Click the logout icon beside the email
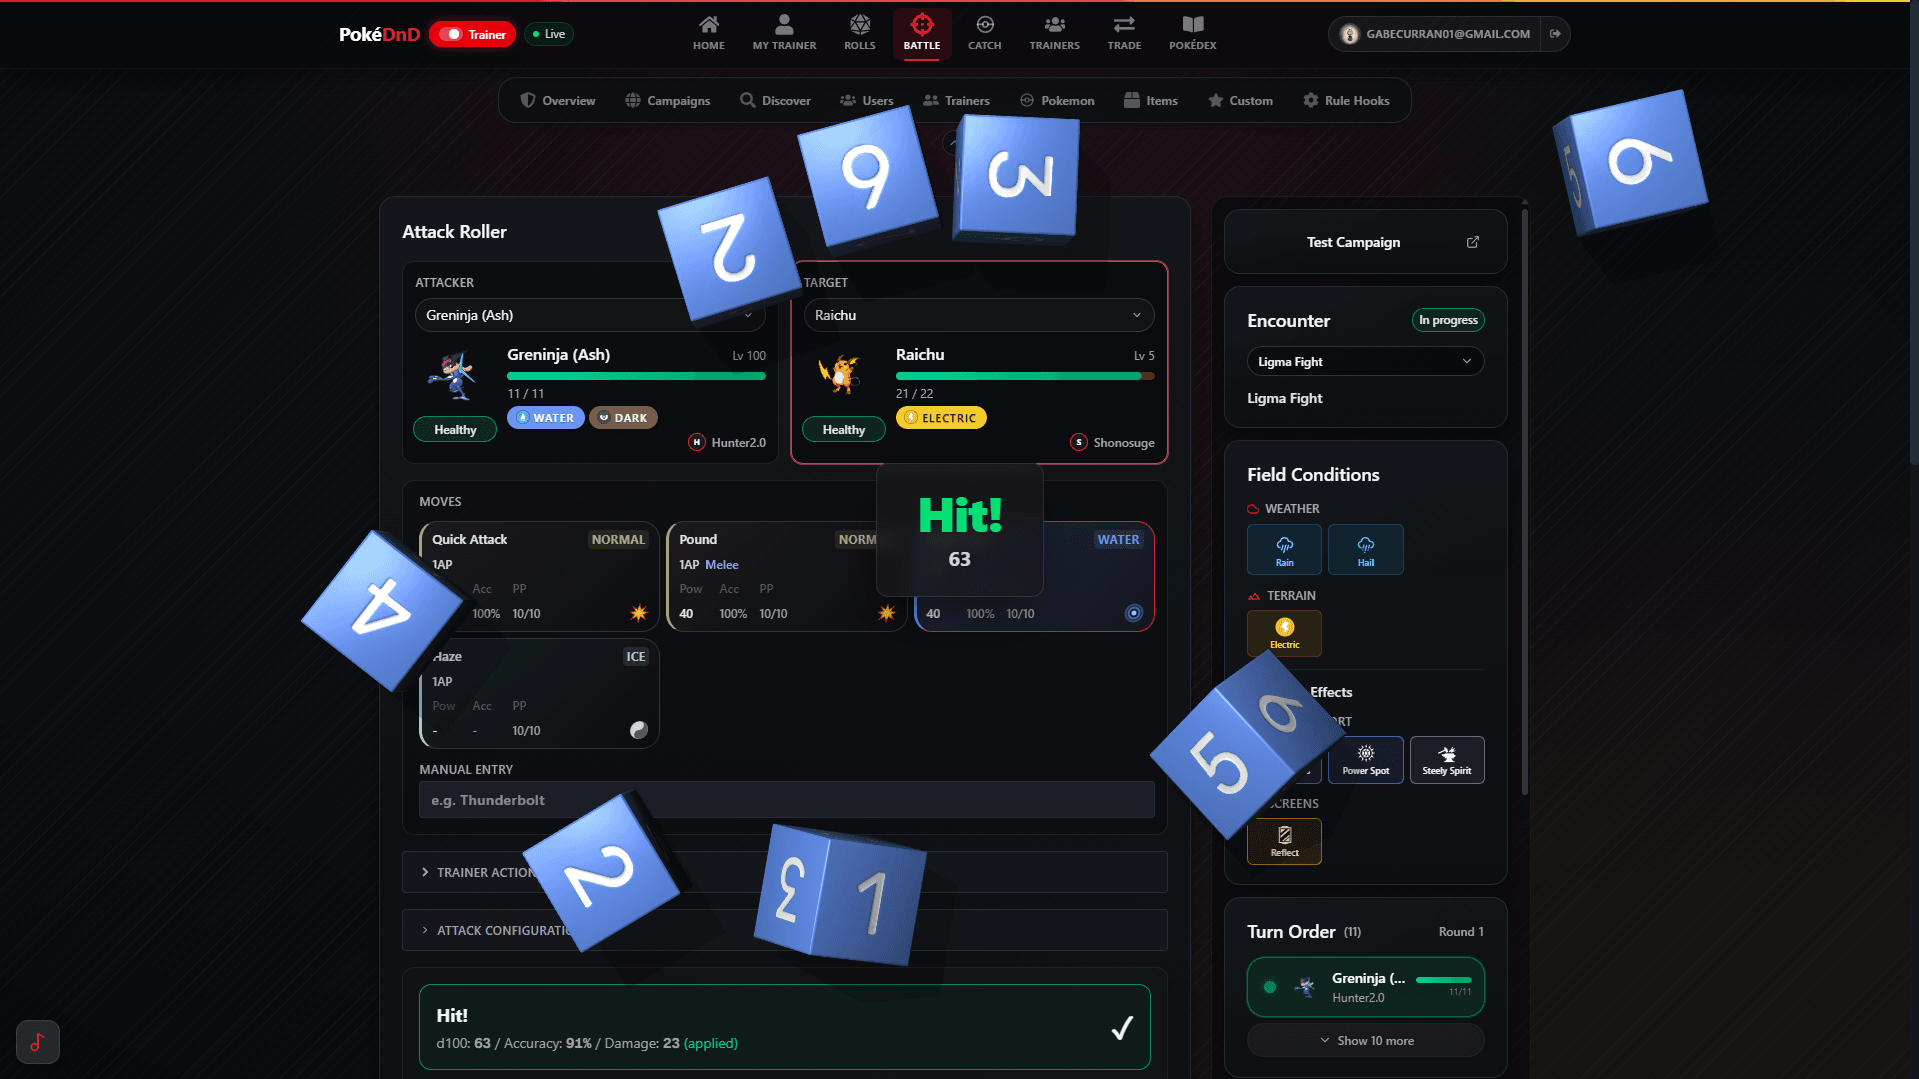Image resolution: width=1919 pixels, height=1079 pixels. [1555, 34]
